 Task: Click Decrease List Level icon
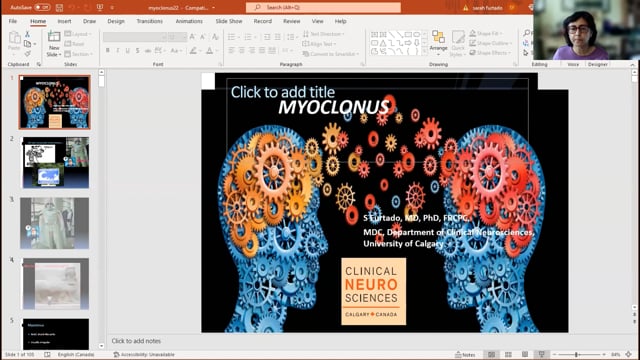coord(267,37)
